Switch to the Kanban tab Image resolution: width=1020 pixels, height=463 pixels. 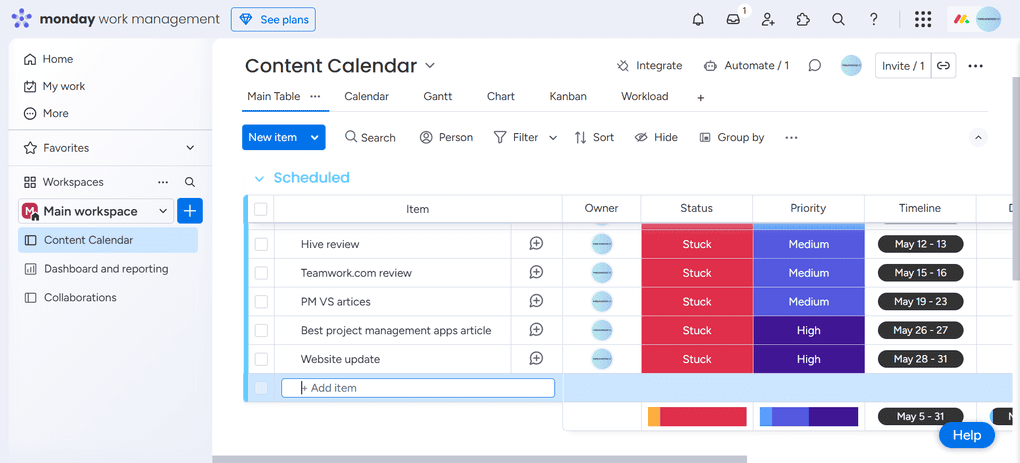tap(568, 97)
